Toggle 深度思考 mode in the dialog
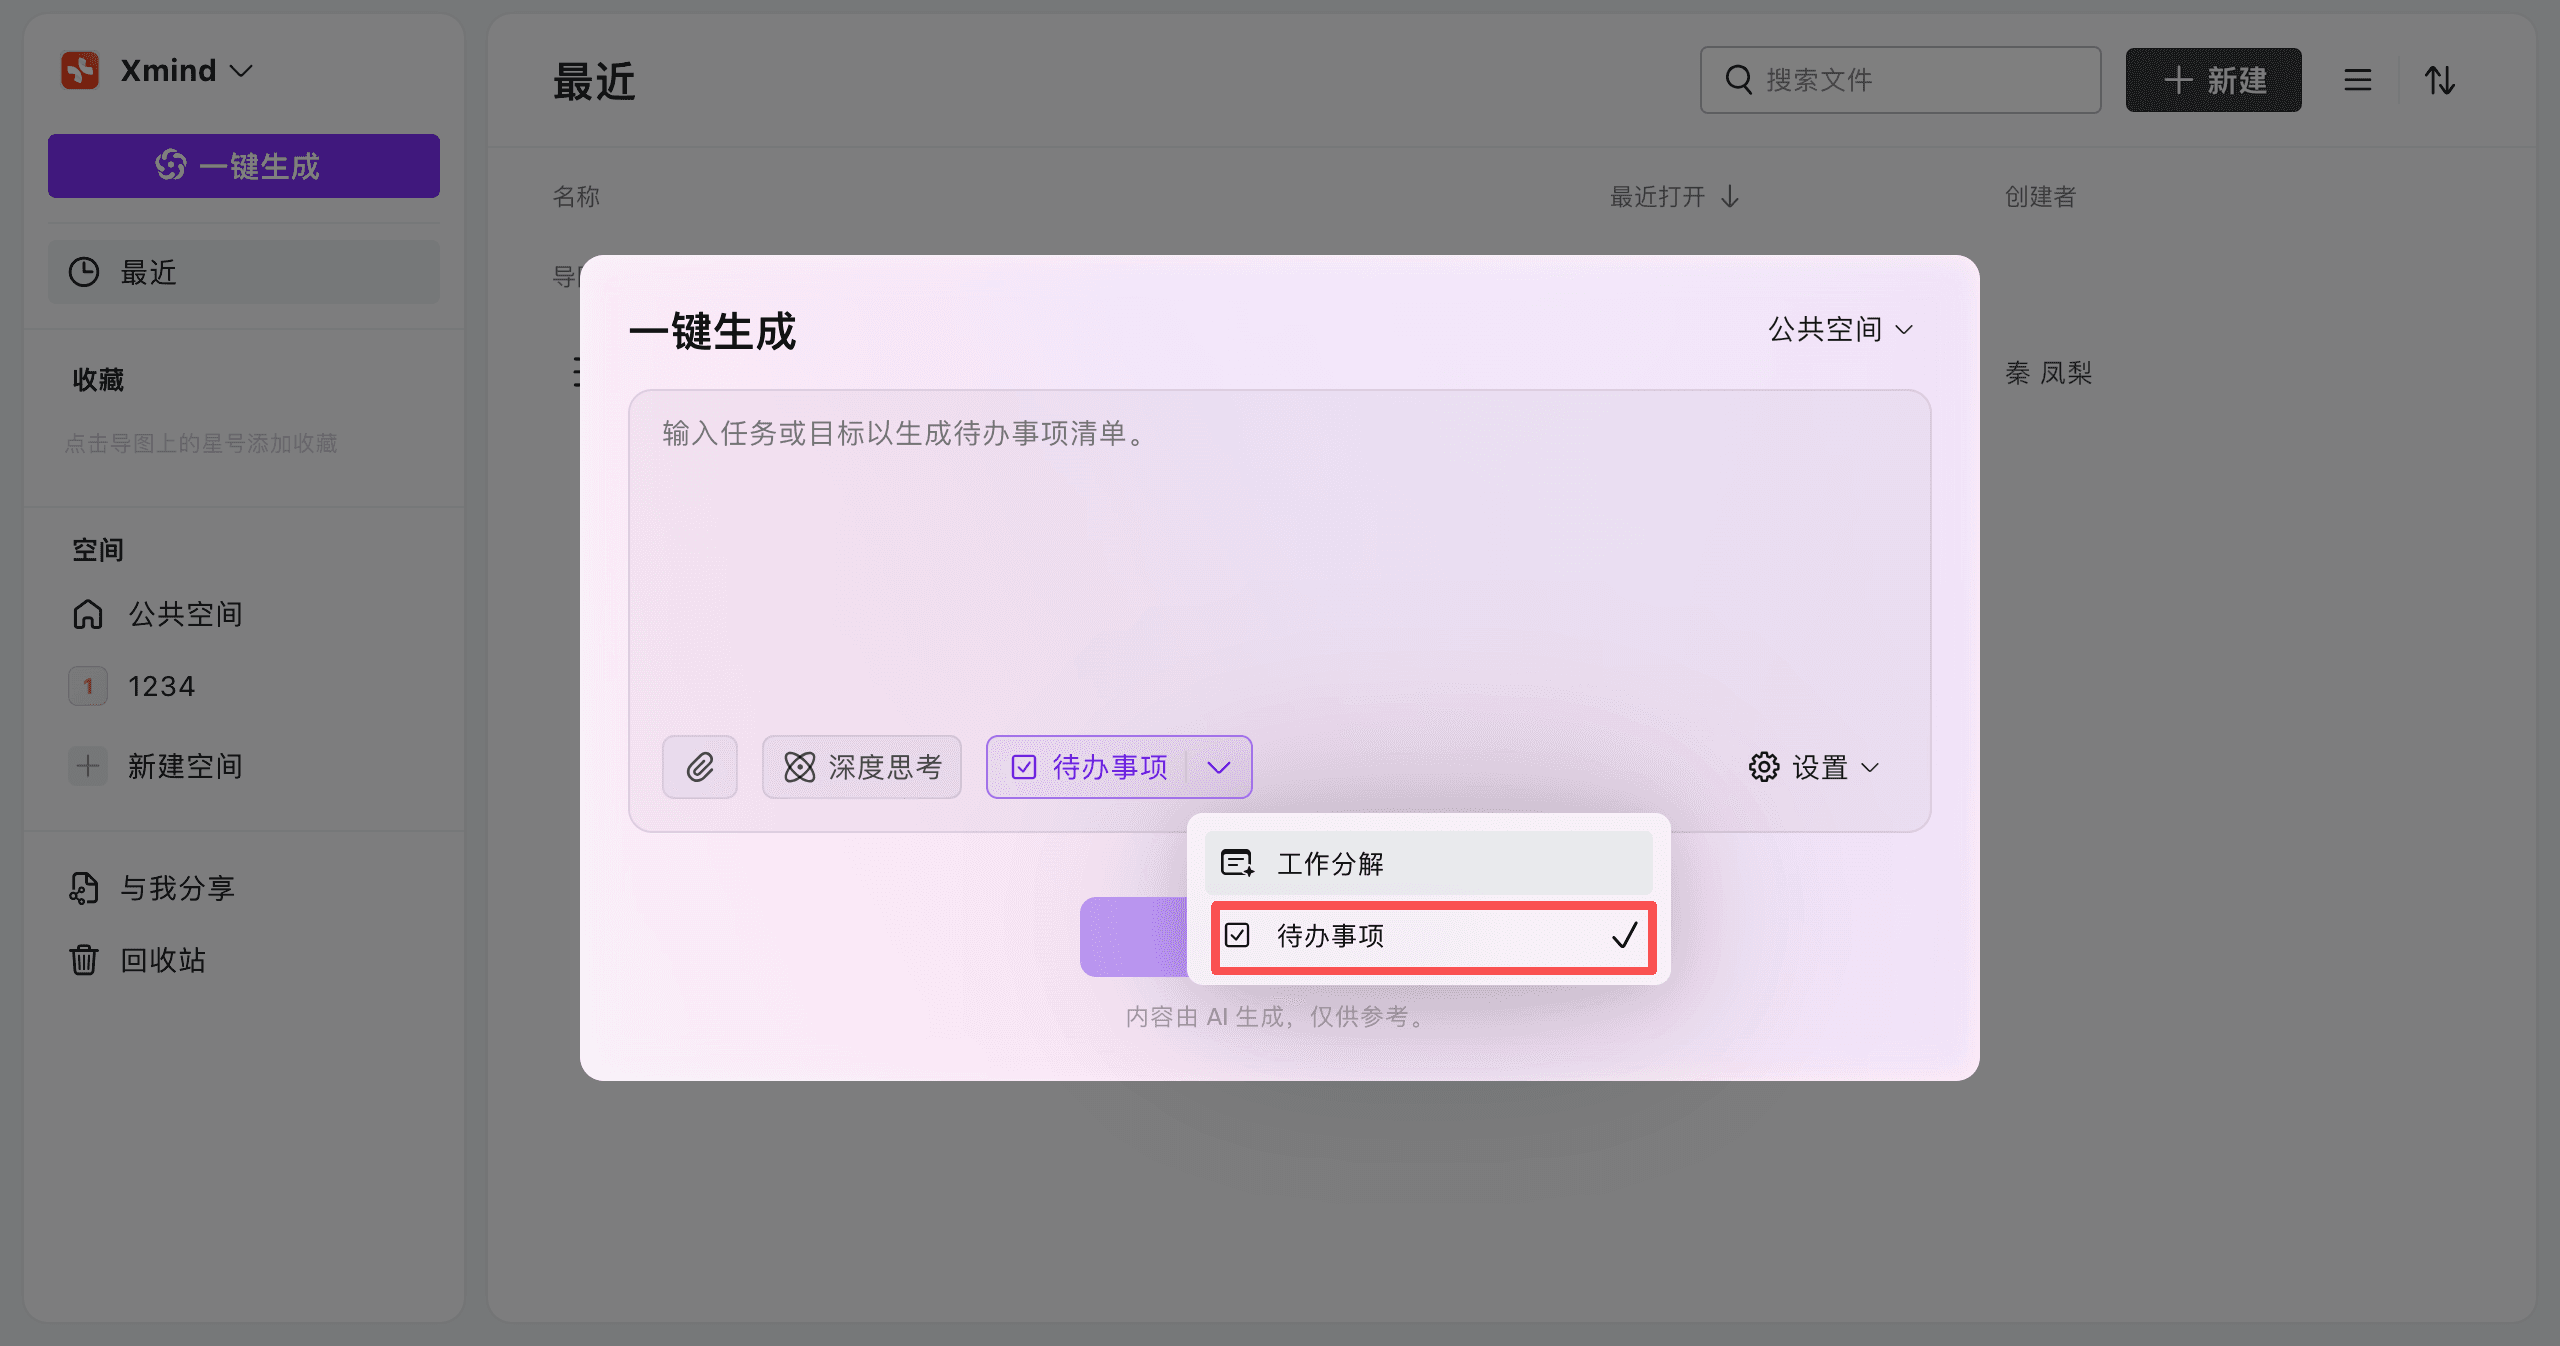 (861, 767)
